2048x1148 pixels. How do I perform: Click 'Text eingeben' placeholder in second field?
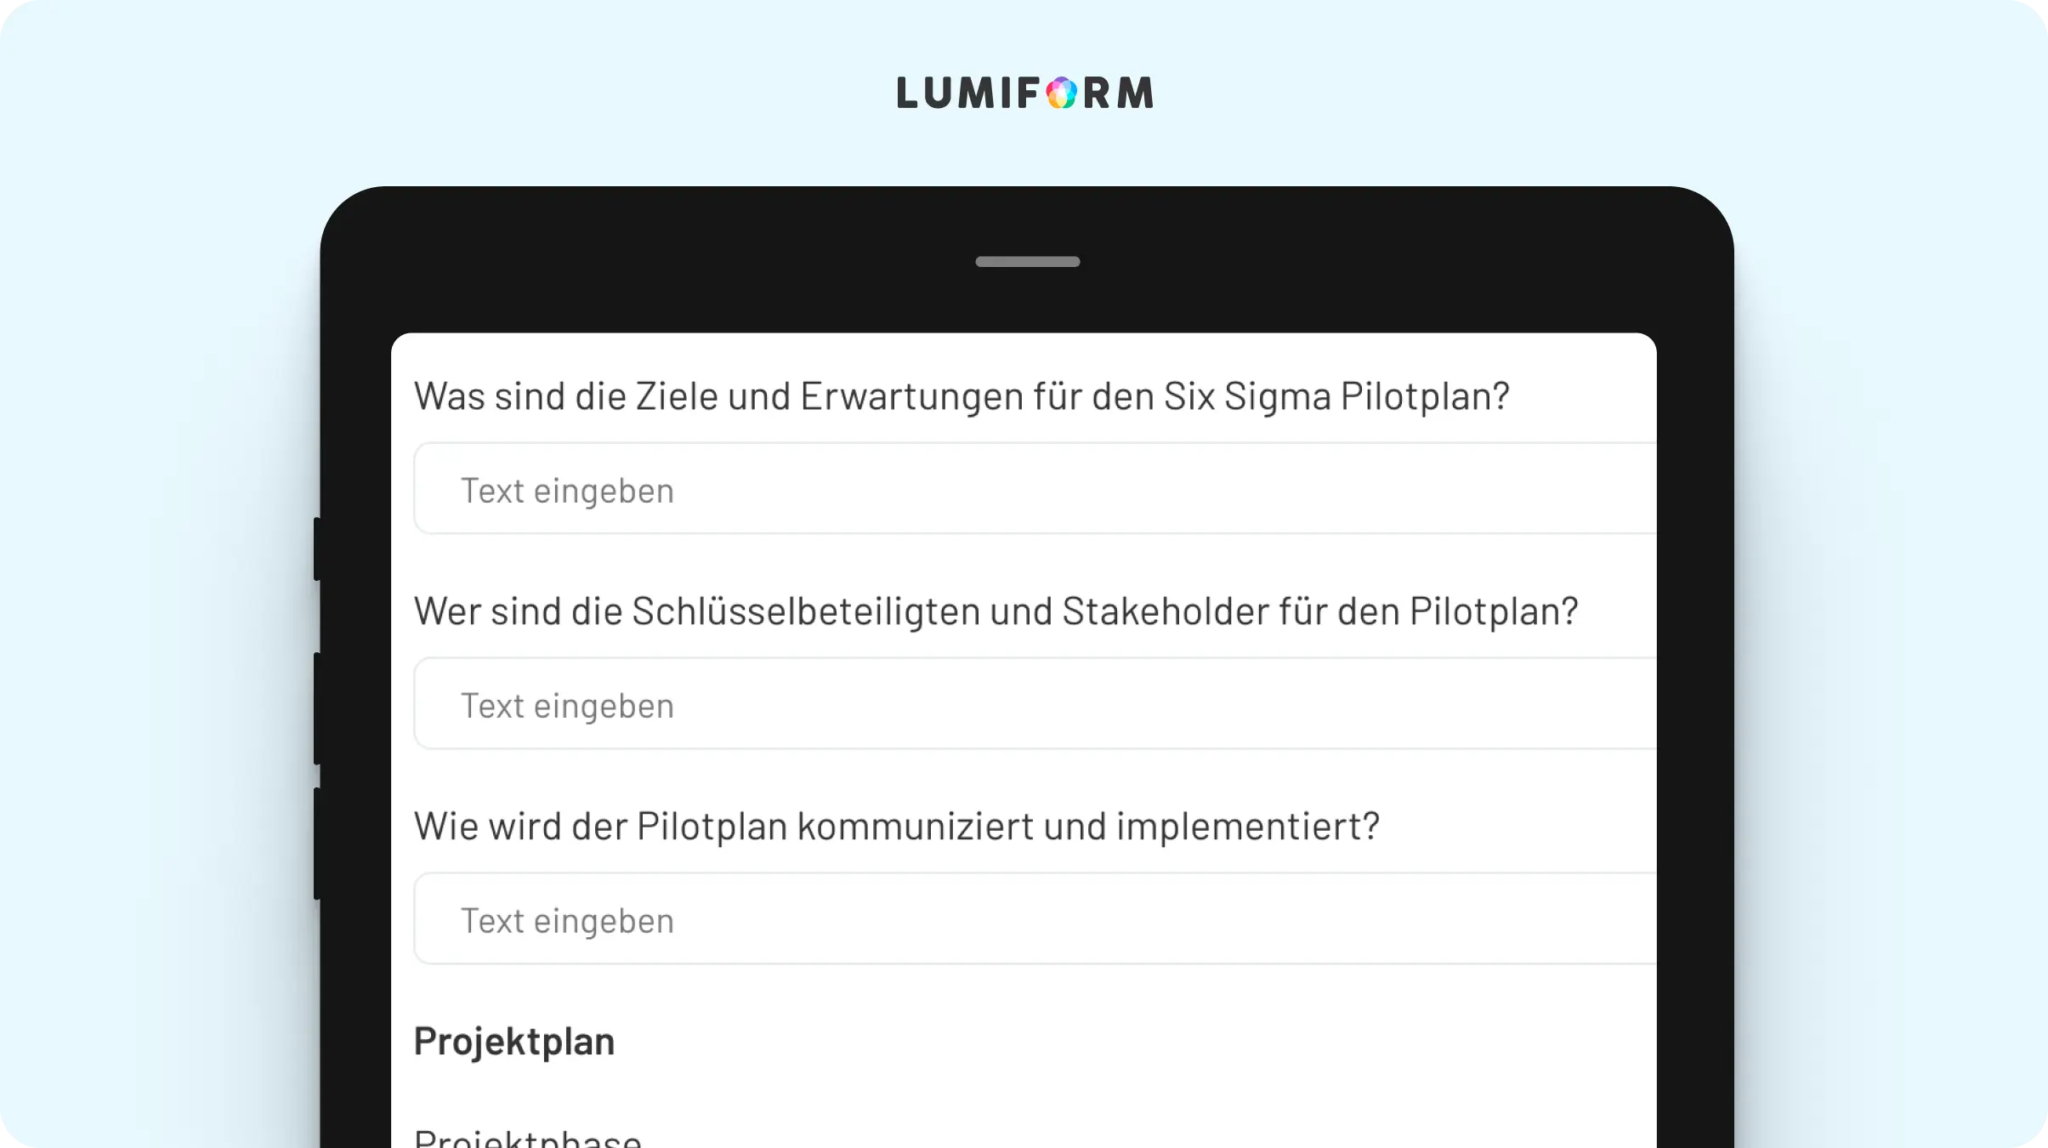567,706
